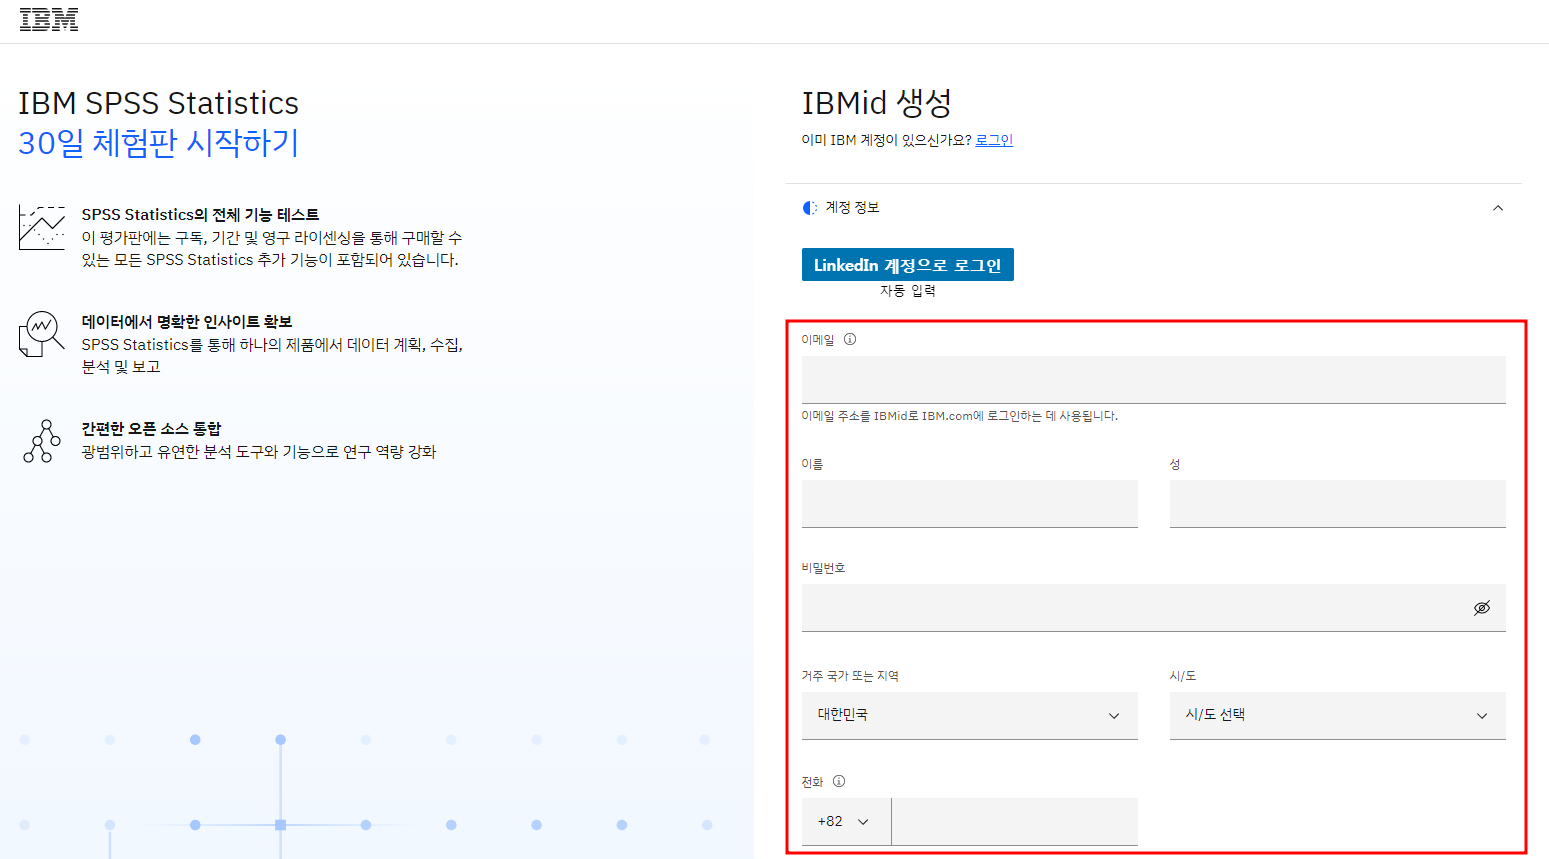The image size is (1549, 859).
Task: Click the phone number input field
Action: (1014, 820)
